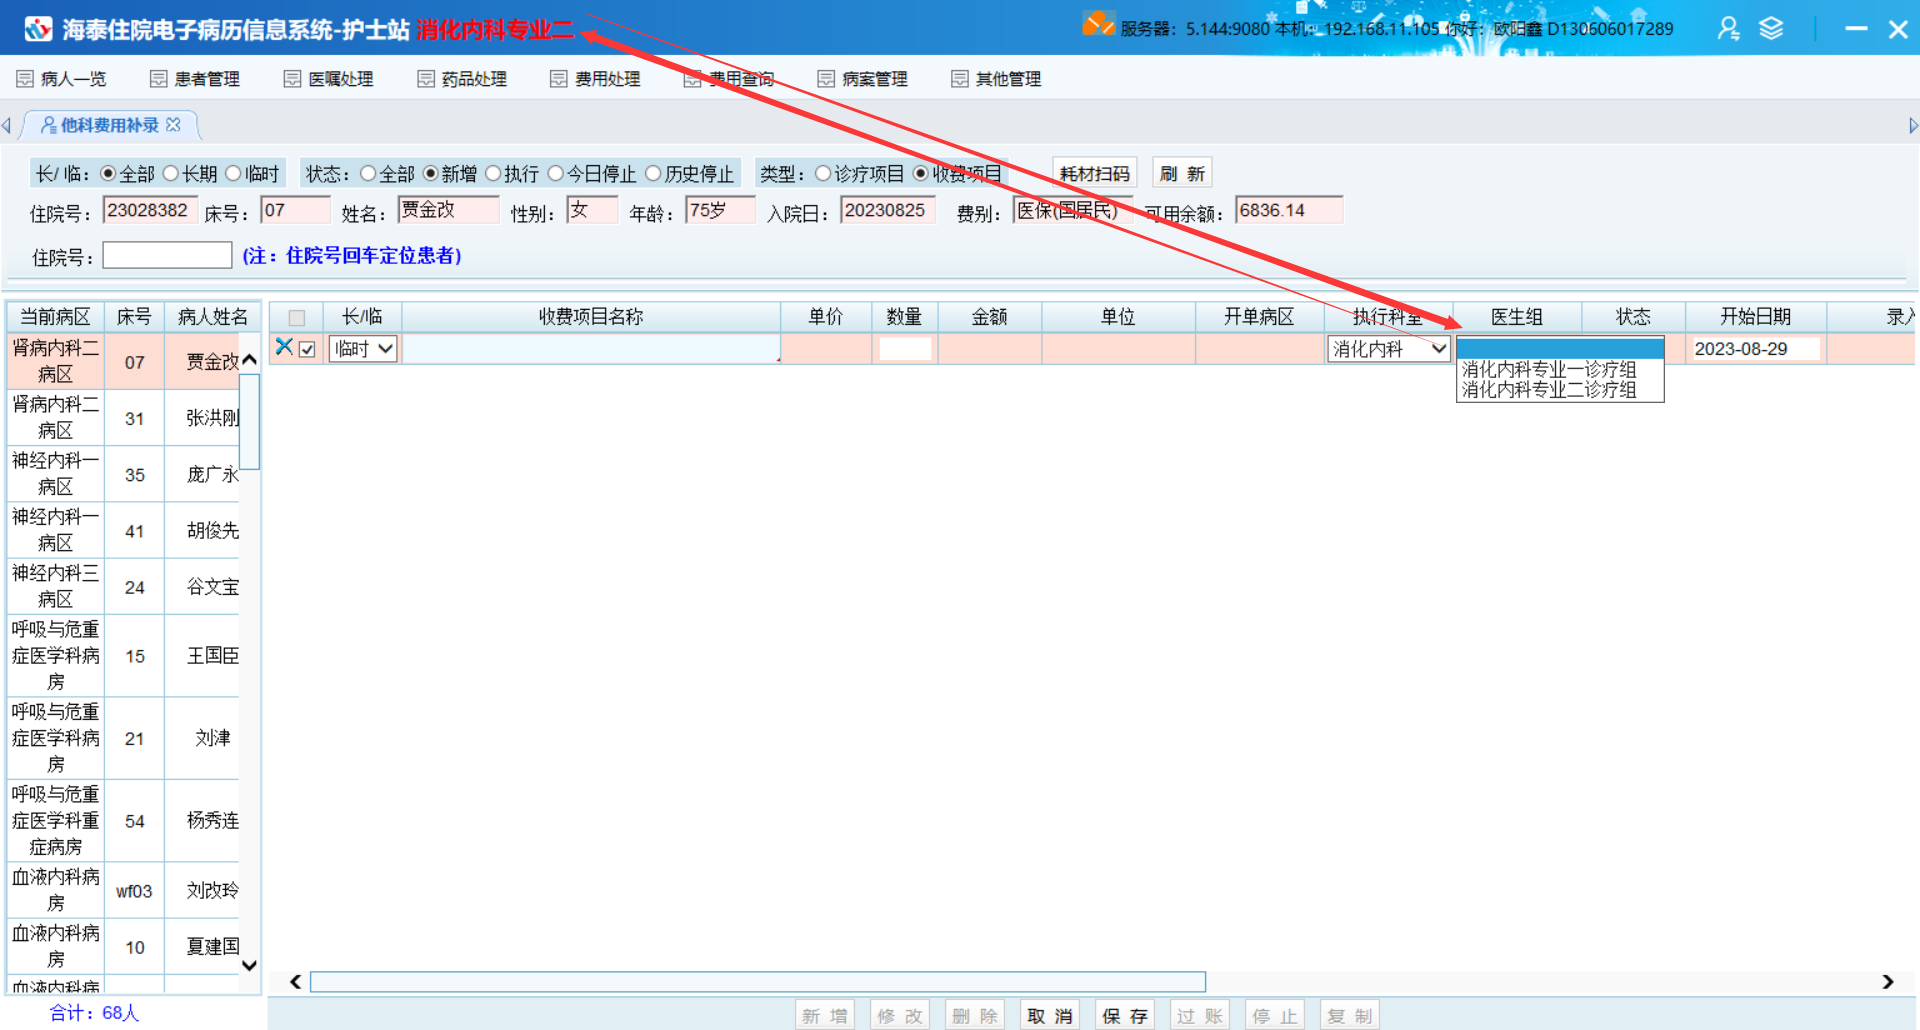
Task: Focus the empty 住院号 search field
Action: (167, 256)
